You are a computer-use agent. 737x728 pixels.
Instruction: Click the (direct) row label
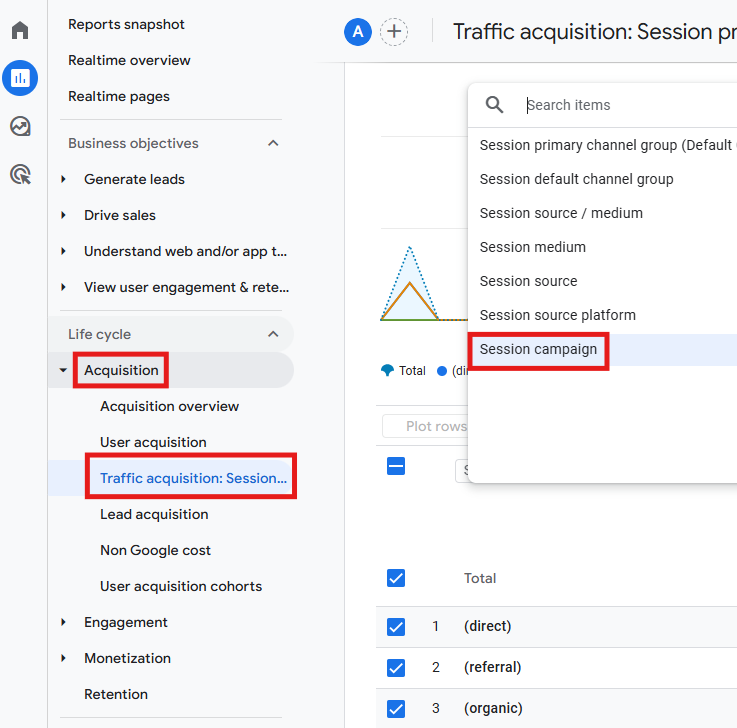click(487, 626)
